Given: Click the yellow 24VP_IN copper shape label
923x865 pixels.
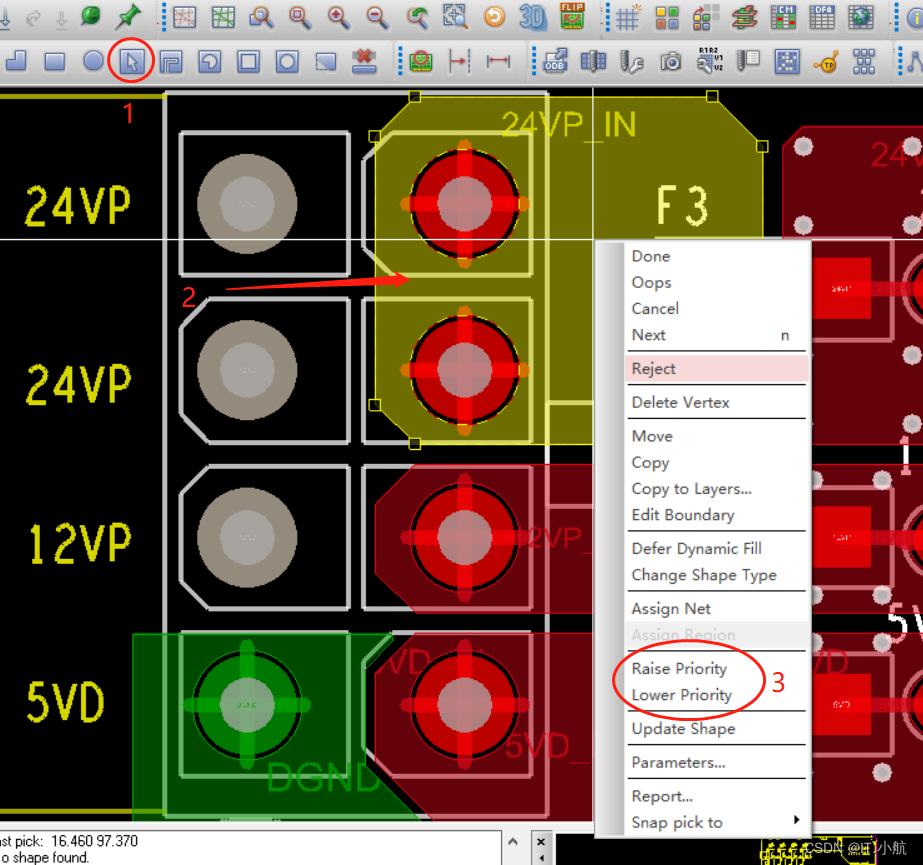Looking at the screenshot, I should pyautogui.click(x=568, y=124).
